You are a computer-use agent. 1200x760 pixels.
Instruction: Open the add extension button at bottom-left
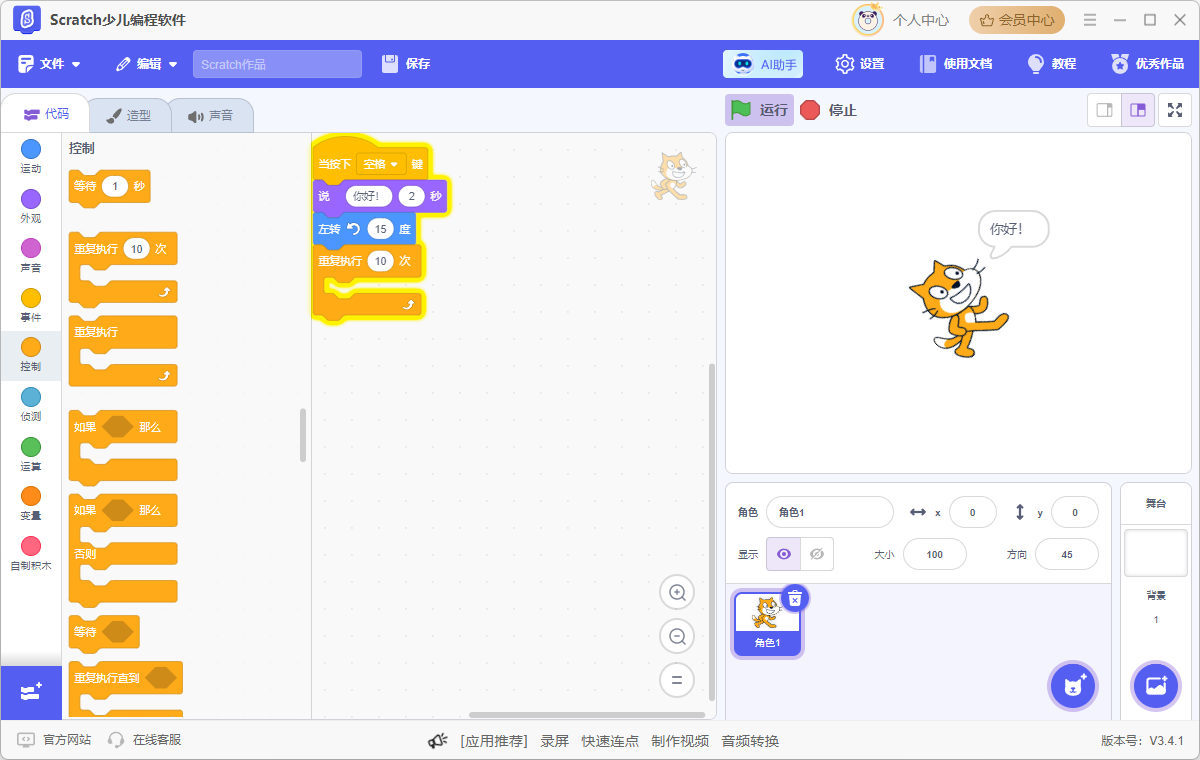31,692
